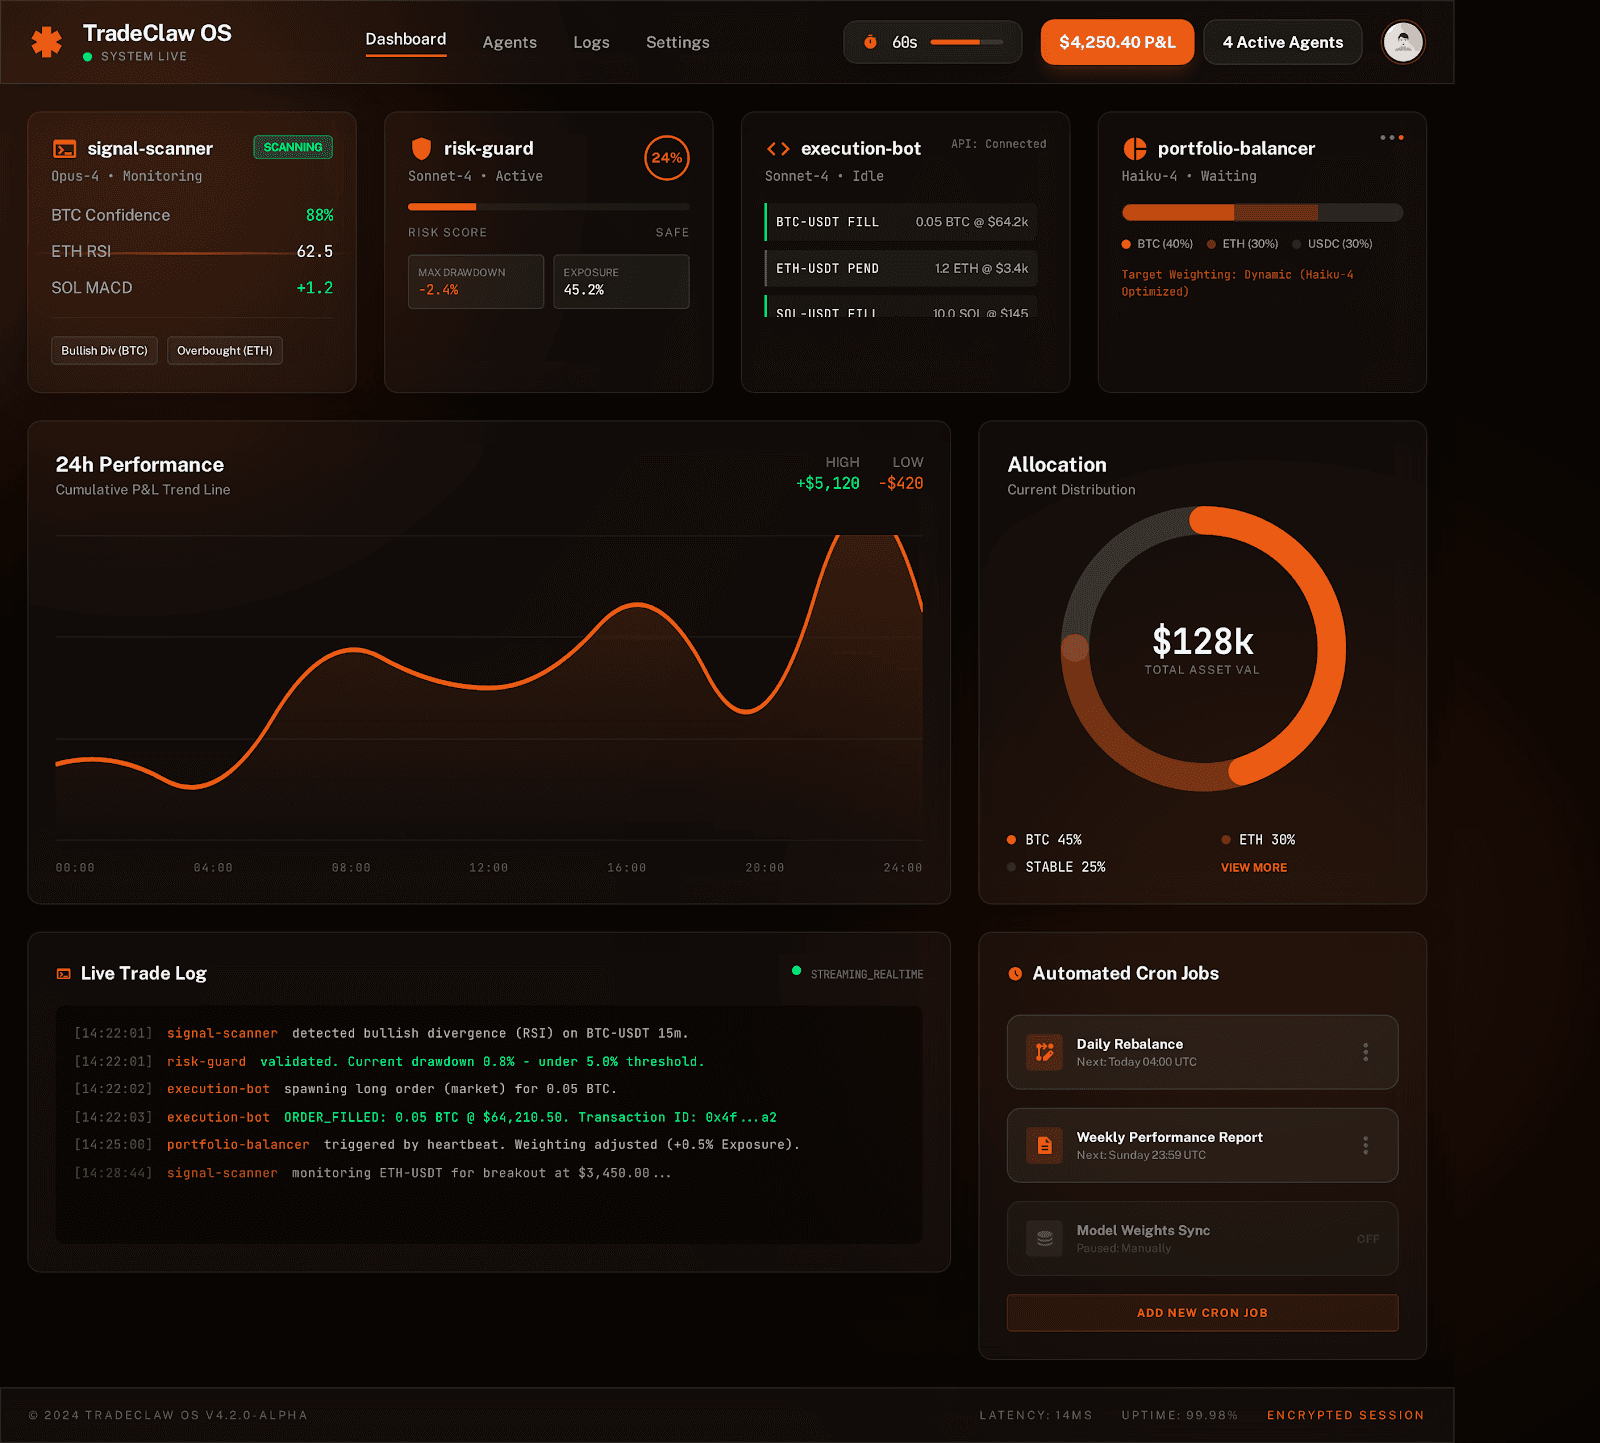This screenshot has width=1600, height=1443.
Task: Select the signal-scanner terminal icon
Action: pyautogui.click(x=64, y=148)
